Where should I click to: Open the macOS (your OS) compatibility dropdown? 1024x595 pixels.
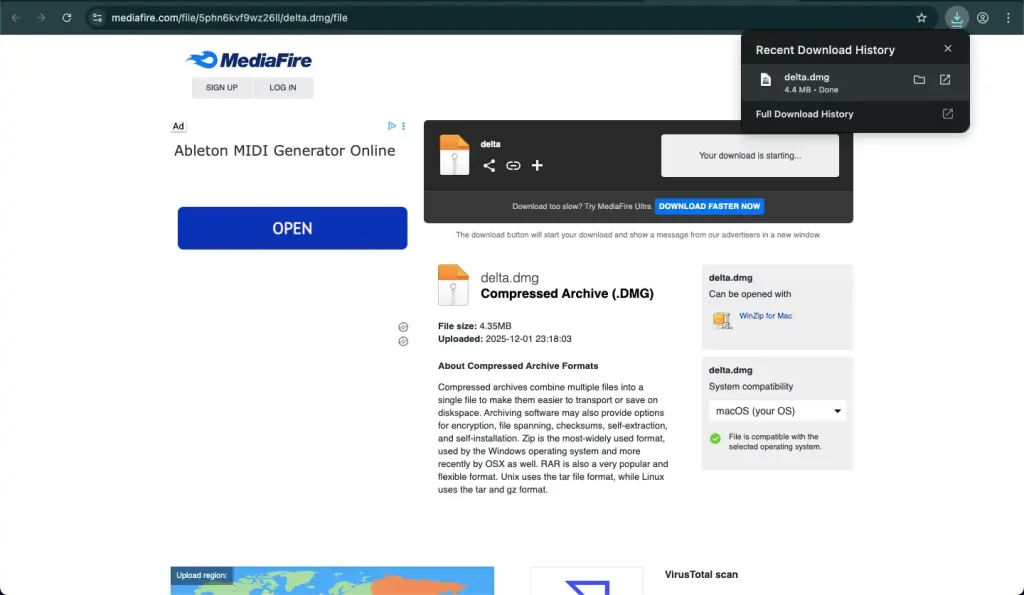(777, 410)
